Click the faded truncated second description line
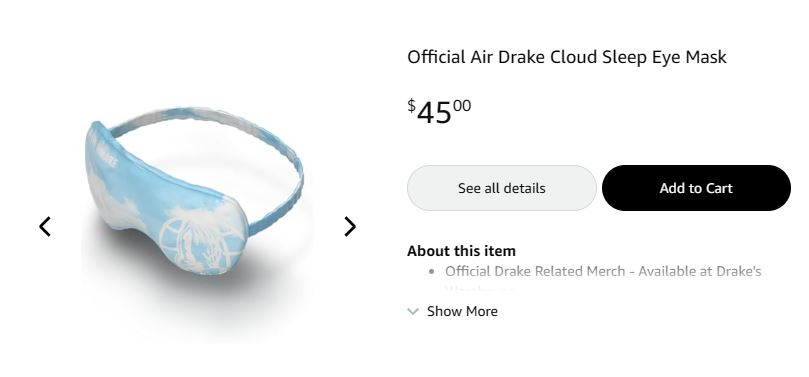809x377 pixels. [x=479, y=289]
